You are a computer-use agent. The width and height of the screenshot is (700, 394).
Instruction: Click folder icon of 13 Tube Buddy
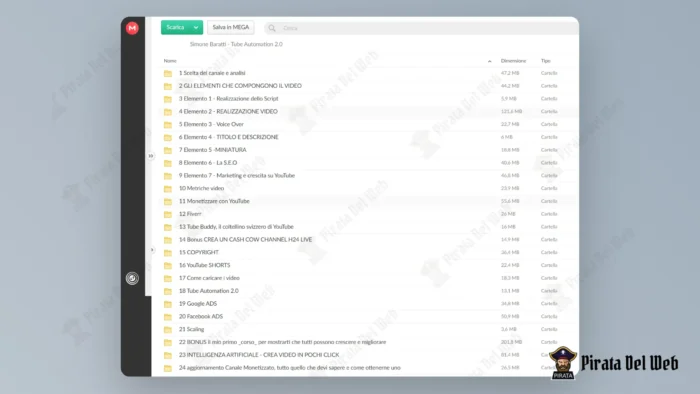tap(168, 227)
